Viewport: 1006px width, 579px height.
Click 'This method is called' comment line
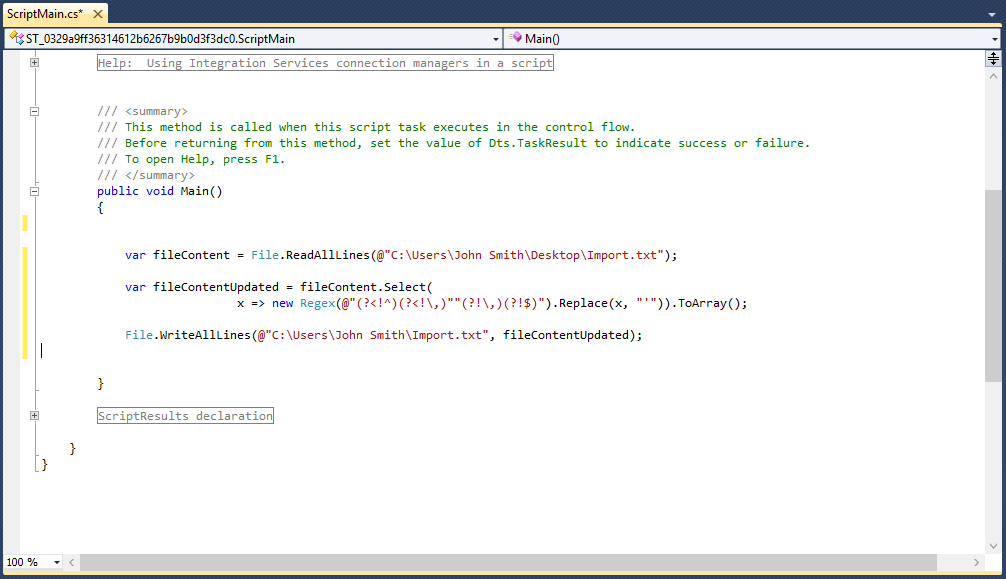tap(366, 127)
